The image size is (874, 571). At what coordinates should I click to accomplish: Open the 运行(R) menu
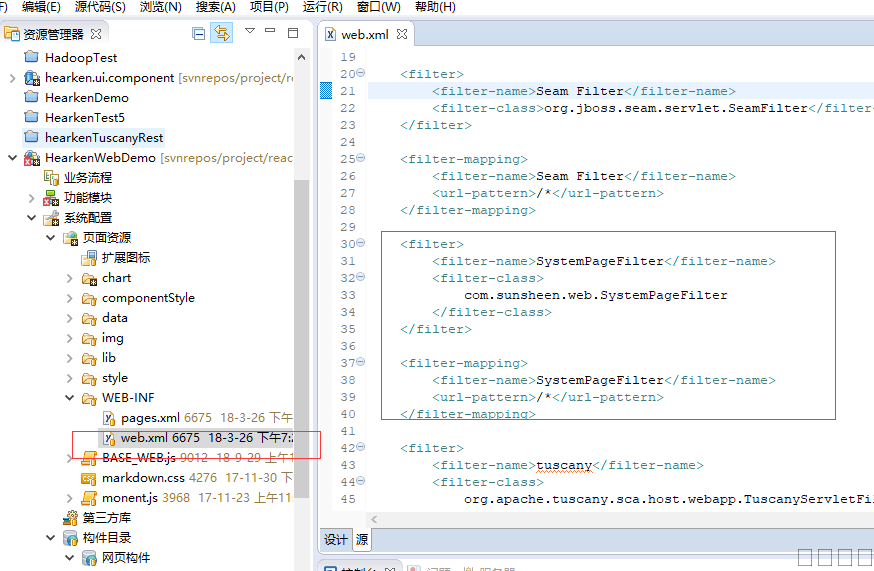(x=322, y=7)
